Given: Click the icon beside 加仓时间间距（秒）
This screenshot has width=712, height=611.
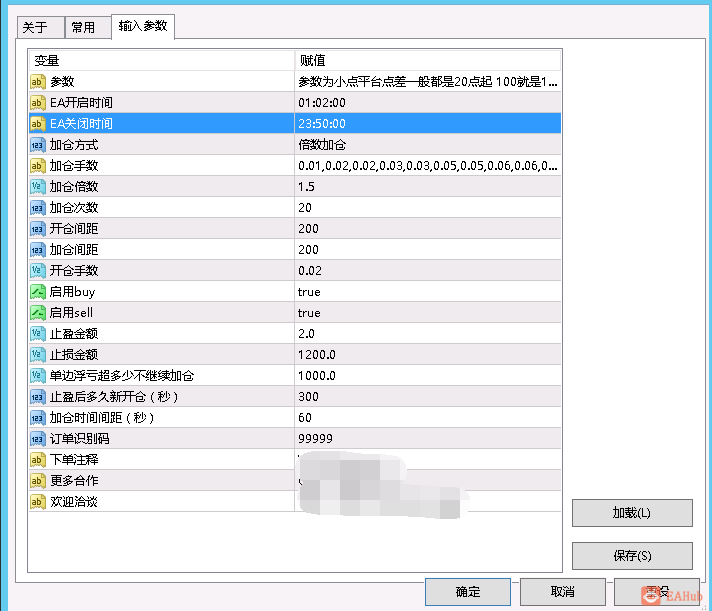Looking at the screenshot, I should [x=38, y=418].
